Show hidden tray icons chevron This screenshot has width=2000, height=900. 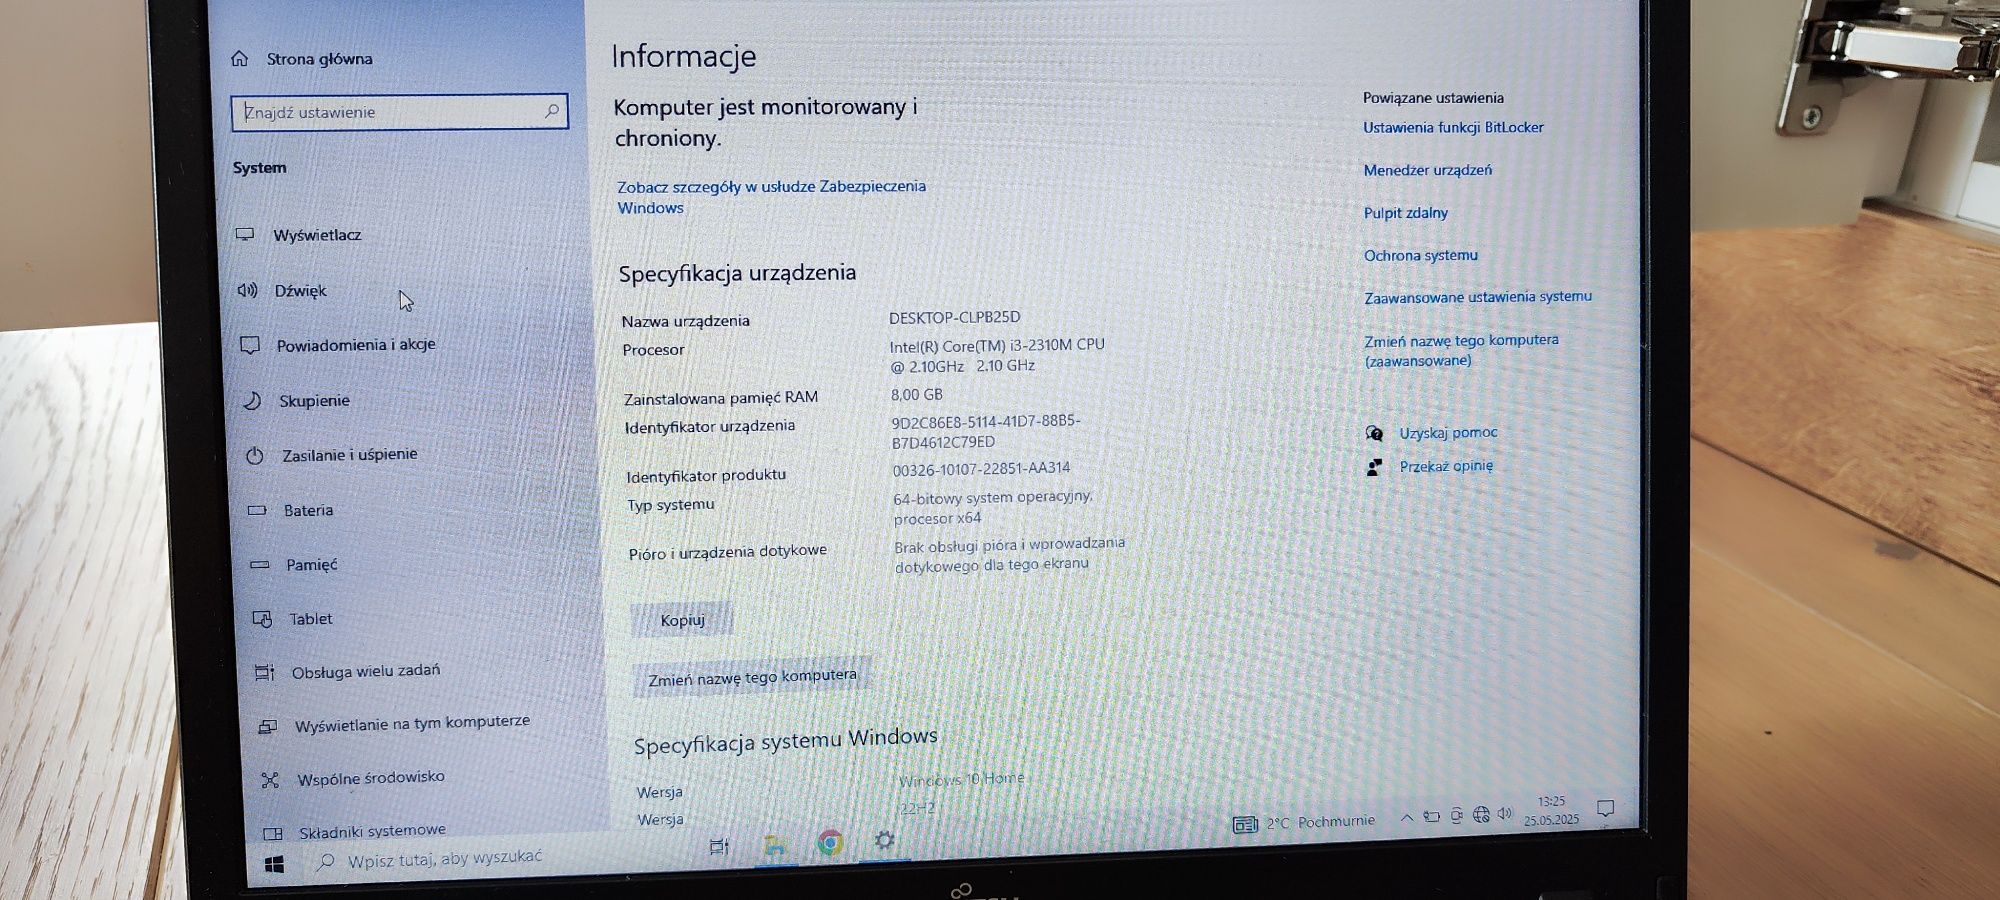click(1407, 818)
